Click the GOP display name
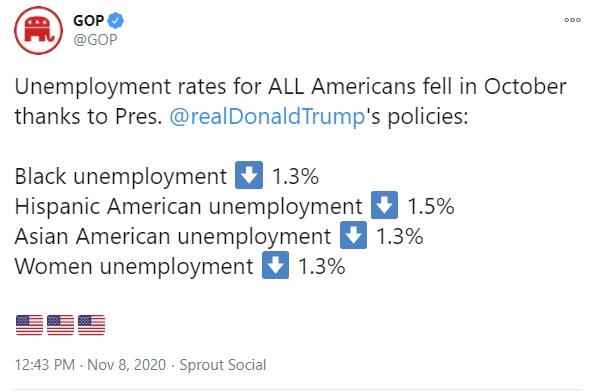 point(88,20)
